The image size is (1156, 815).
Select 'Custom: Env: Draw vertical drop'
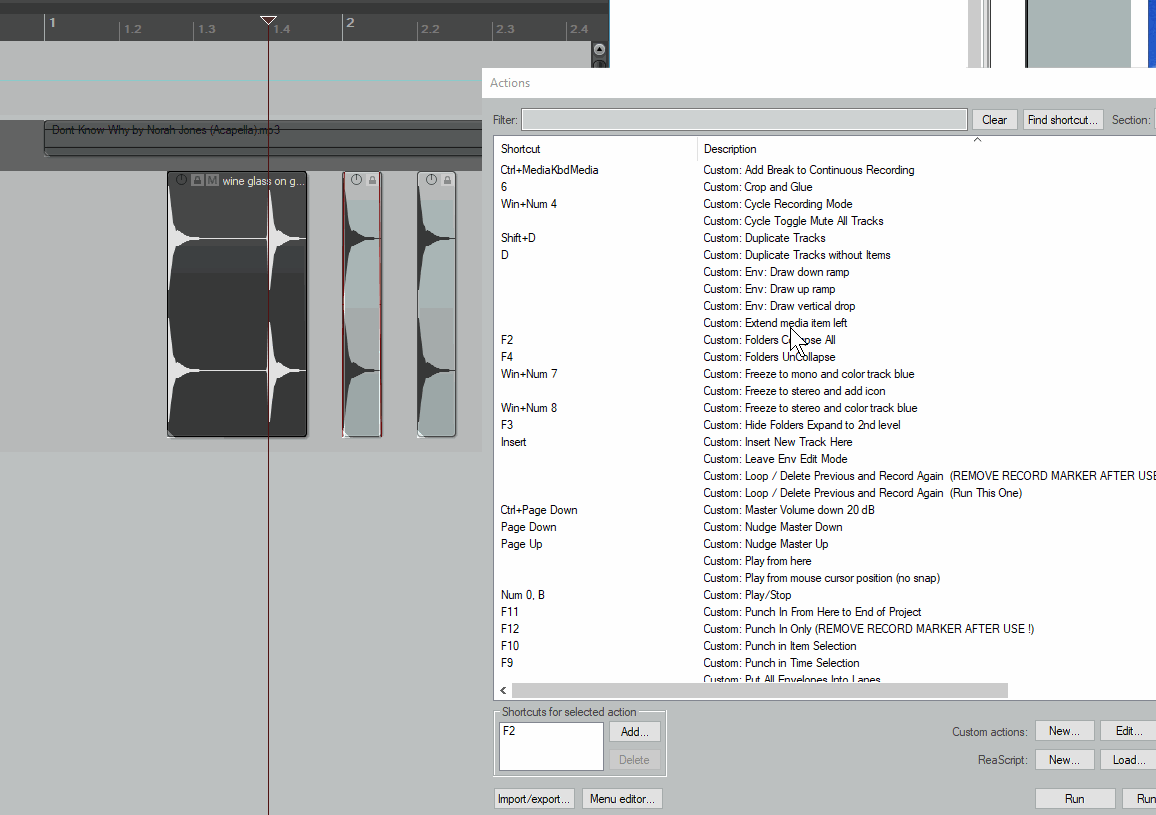click(x=779, y=305)
